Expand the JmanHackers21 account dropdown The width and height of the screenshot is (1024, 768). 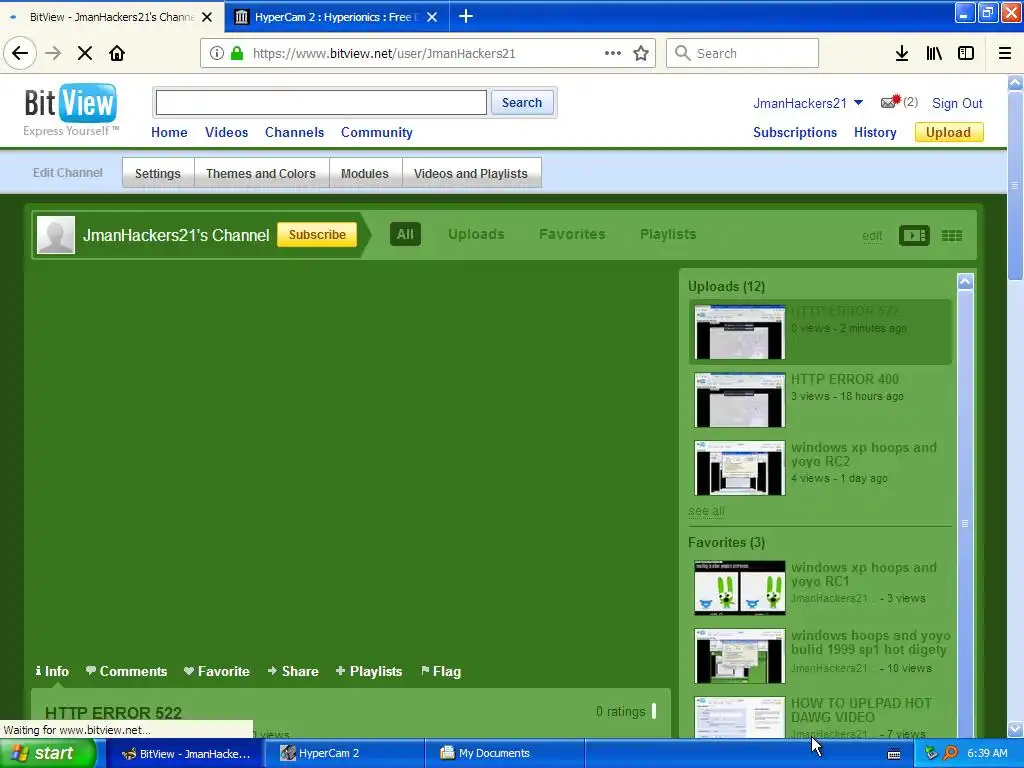[859, 103]
